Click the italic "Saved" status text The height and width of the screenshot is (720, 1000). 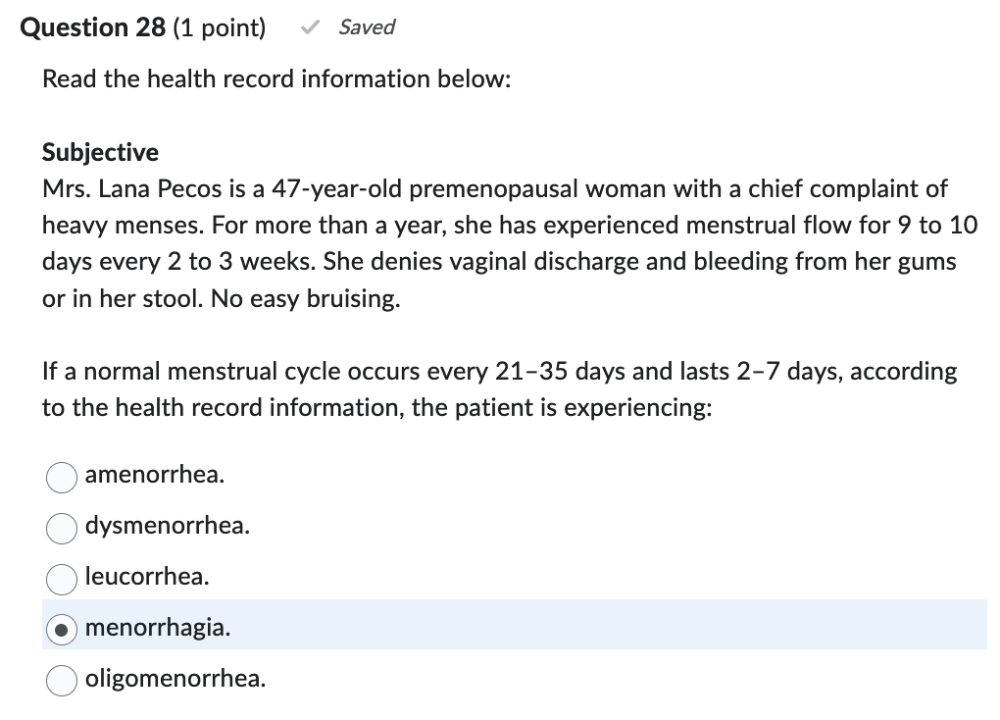367,28
